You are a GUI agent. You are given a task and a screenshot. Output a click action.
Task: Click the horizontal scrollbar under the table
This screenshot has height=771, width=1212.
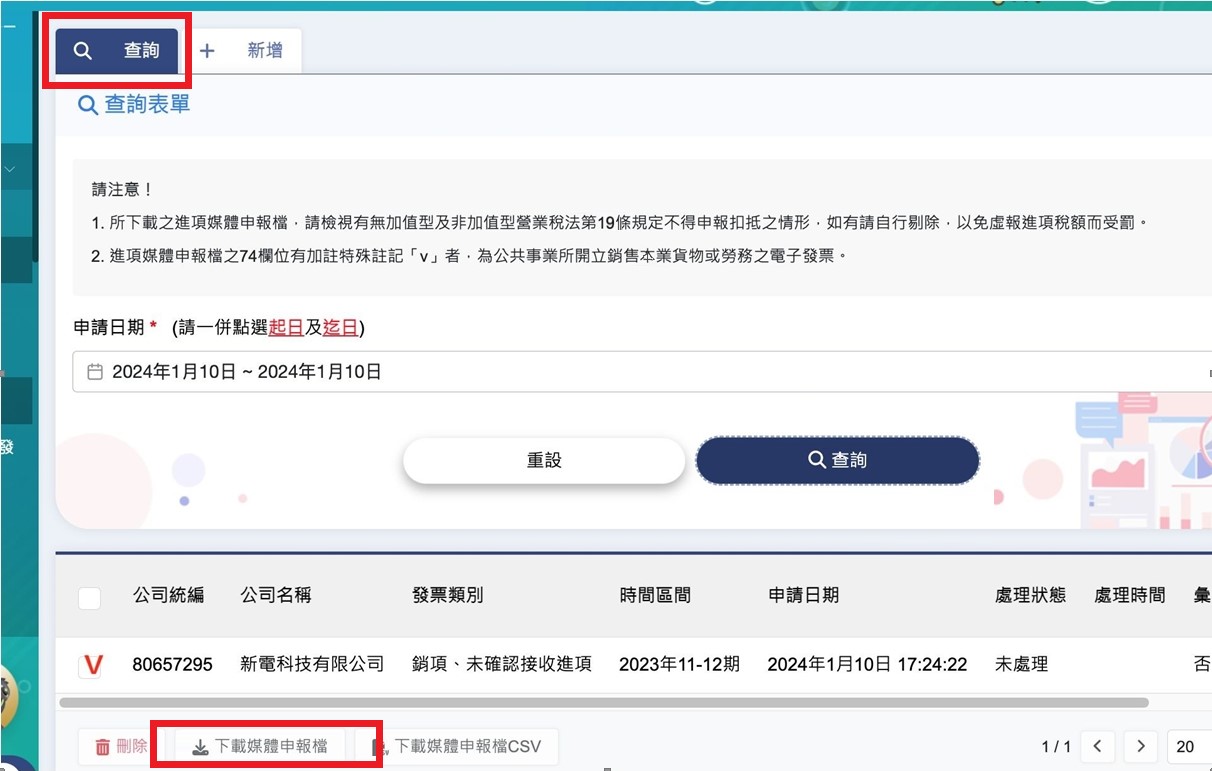point(600,703)
